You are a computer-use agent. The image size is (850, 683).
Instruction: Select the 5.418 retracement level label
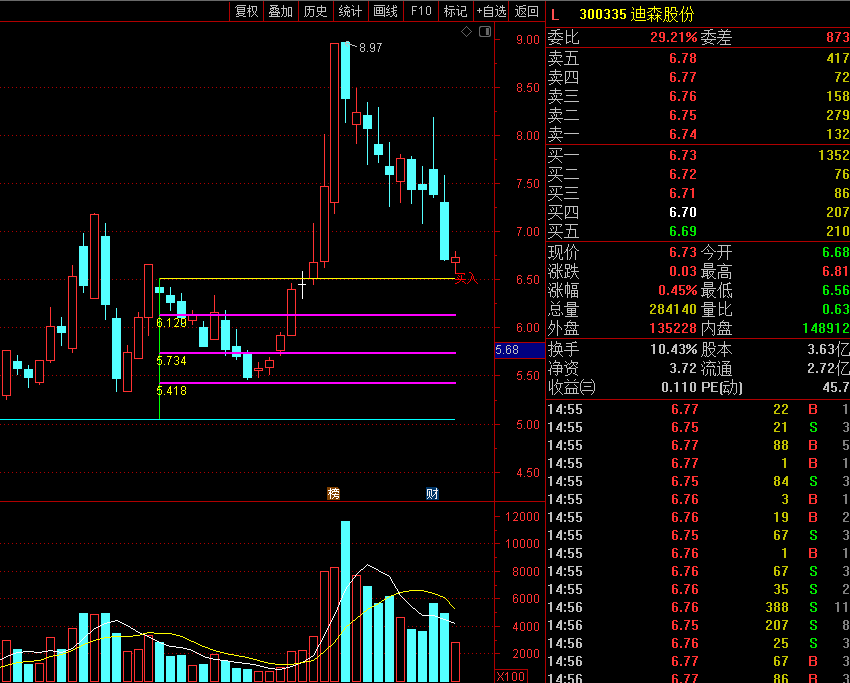click(x=171, y=391)
